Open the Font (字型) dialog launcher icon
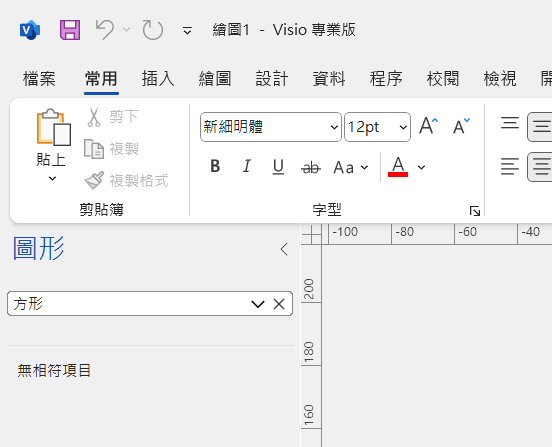This screenshot has width=552, height=447. click(x=475, y=211)
